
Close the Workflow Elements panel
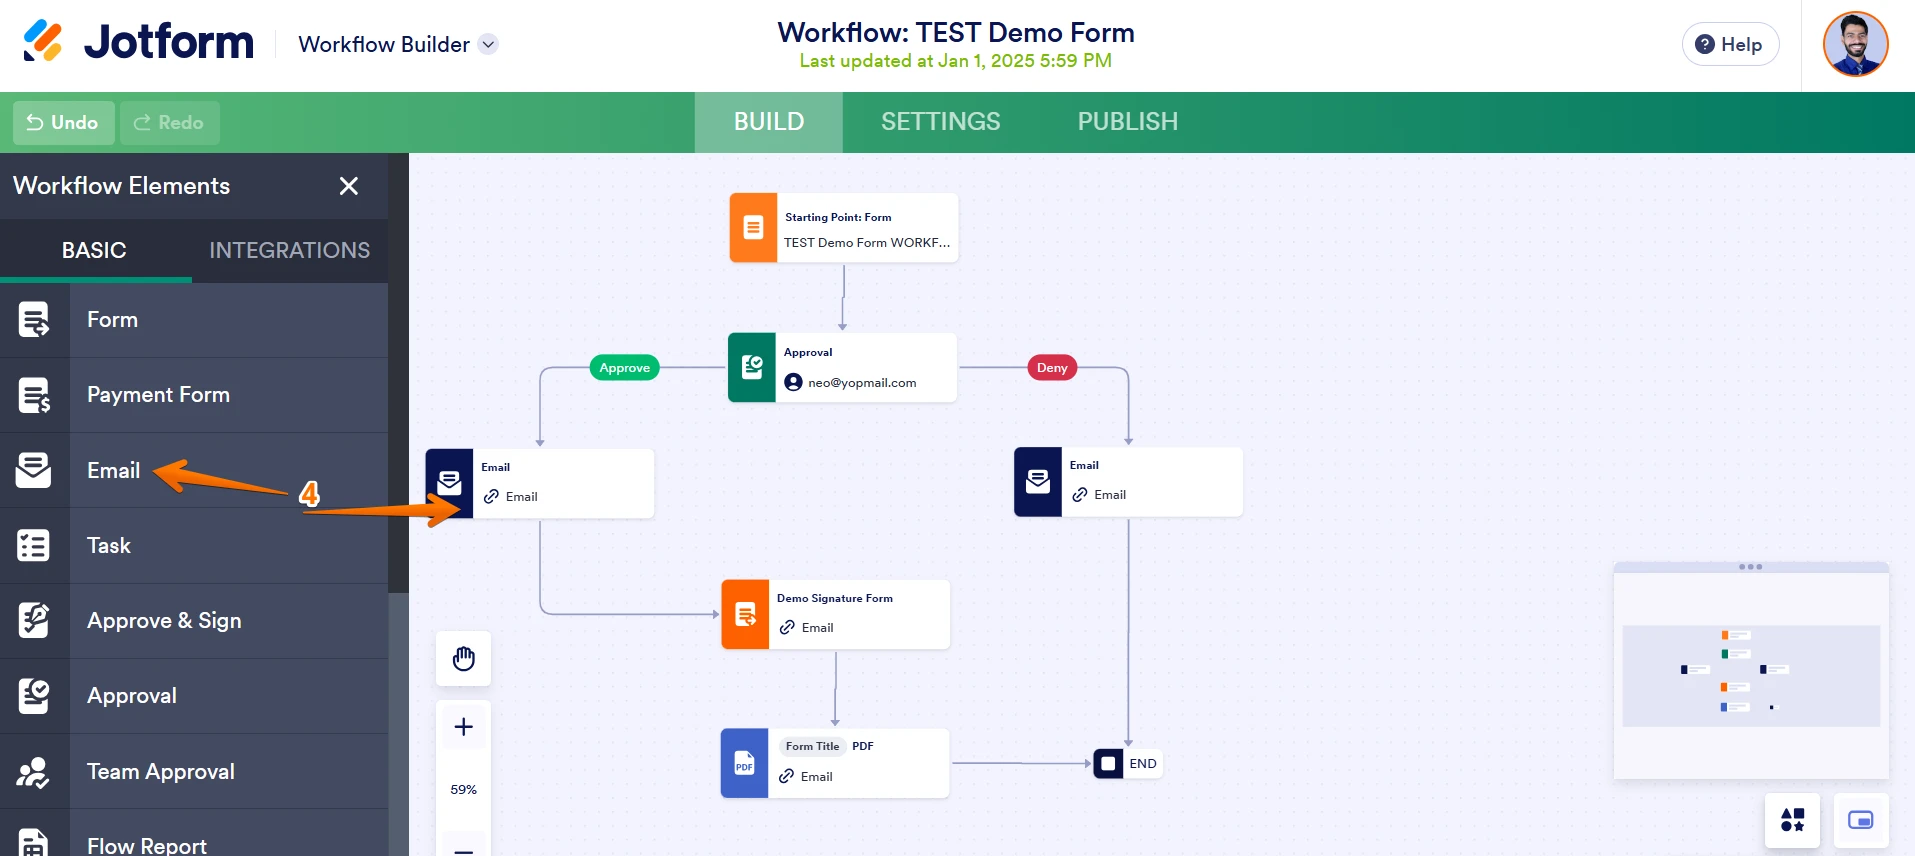click(349, 186)
